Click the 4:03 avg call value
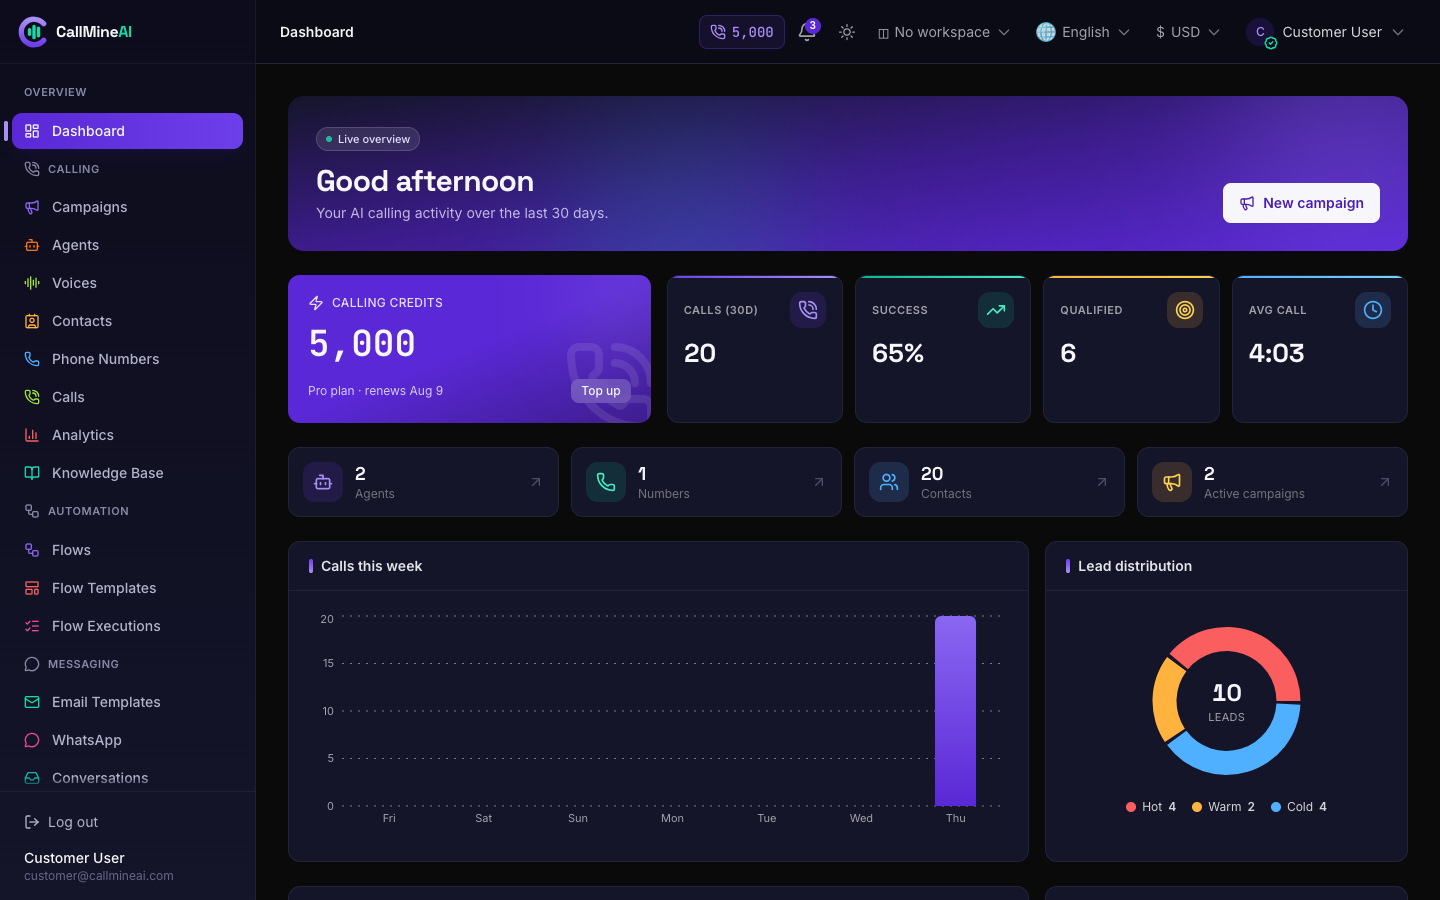Screen dimensions: 1440x900 [x=1276, y=353]
